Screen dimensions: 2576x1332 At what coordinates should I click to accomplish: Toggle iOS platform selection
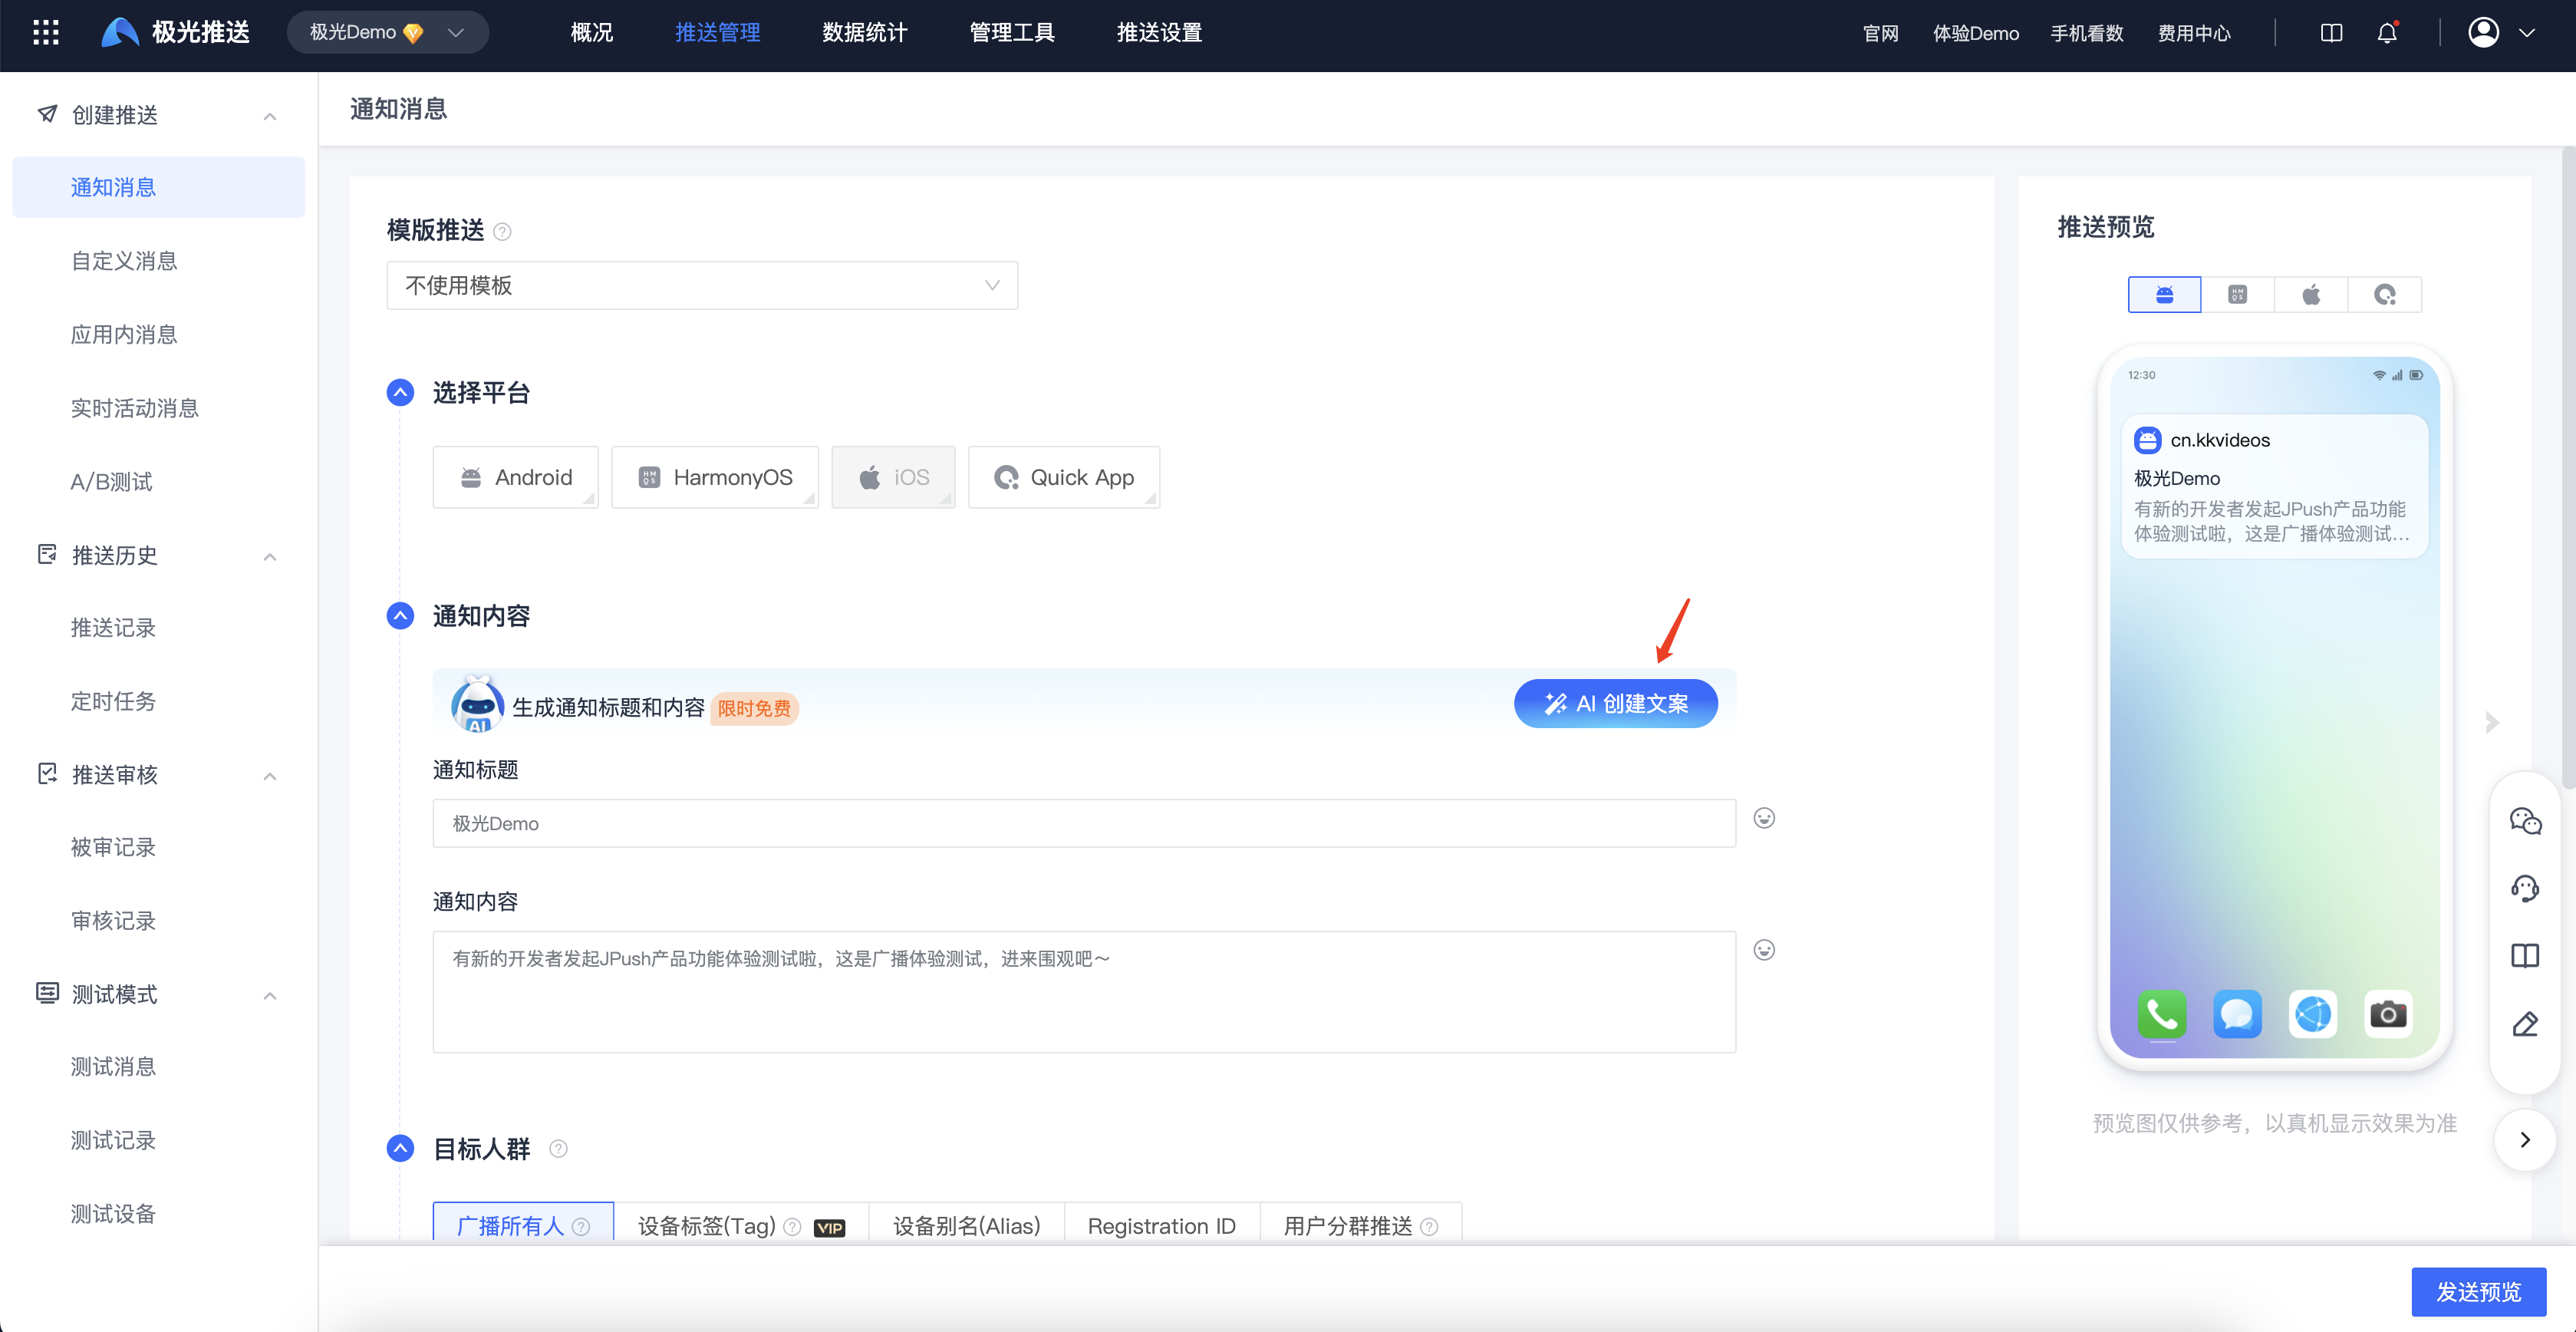(893, 477)
